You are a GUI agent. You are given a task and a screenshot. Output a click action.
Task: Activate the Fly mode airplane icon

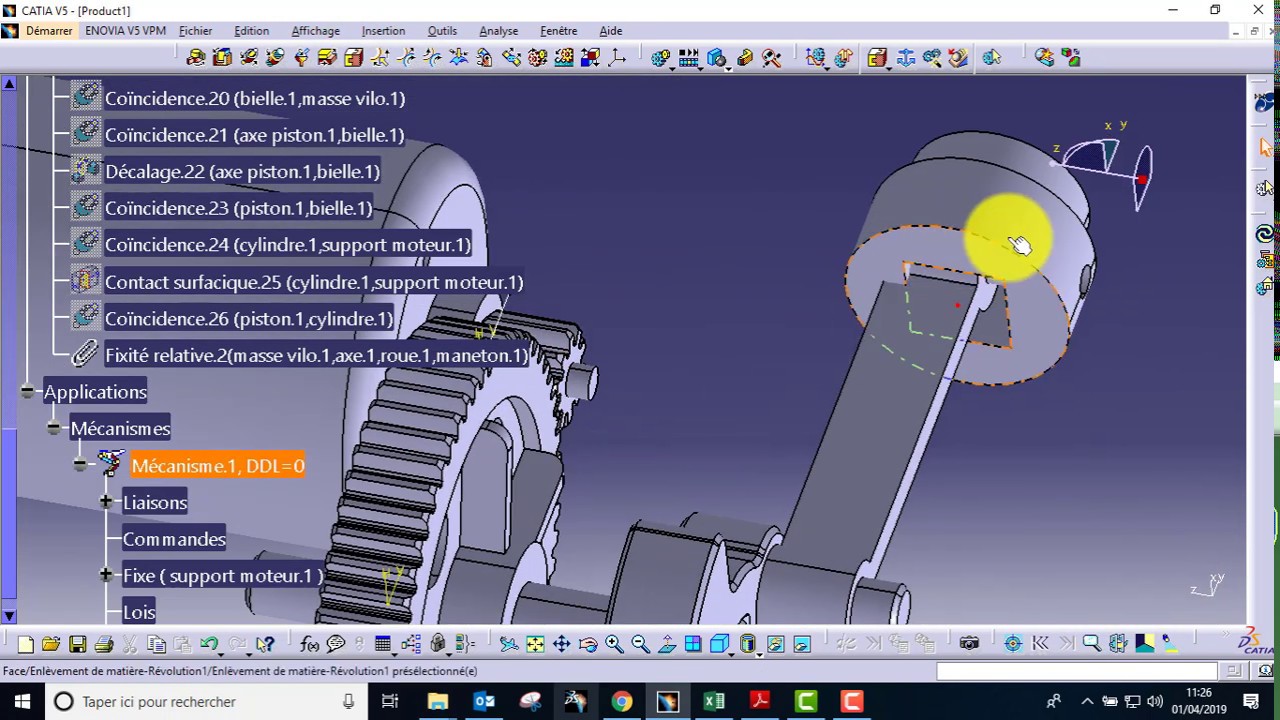pyautogui.click(x=509, y=644)
